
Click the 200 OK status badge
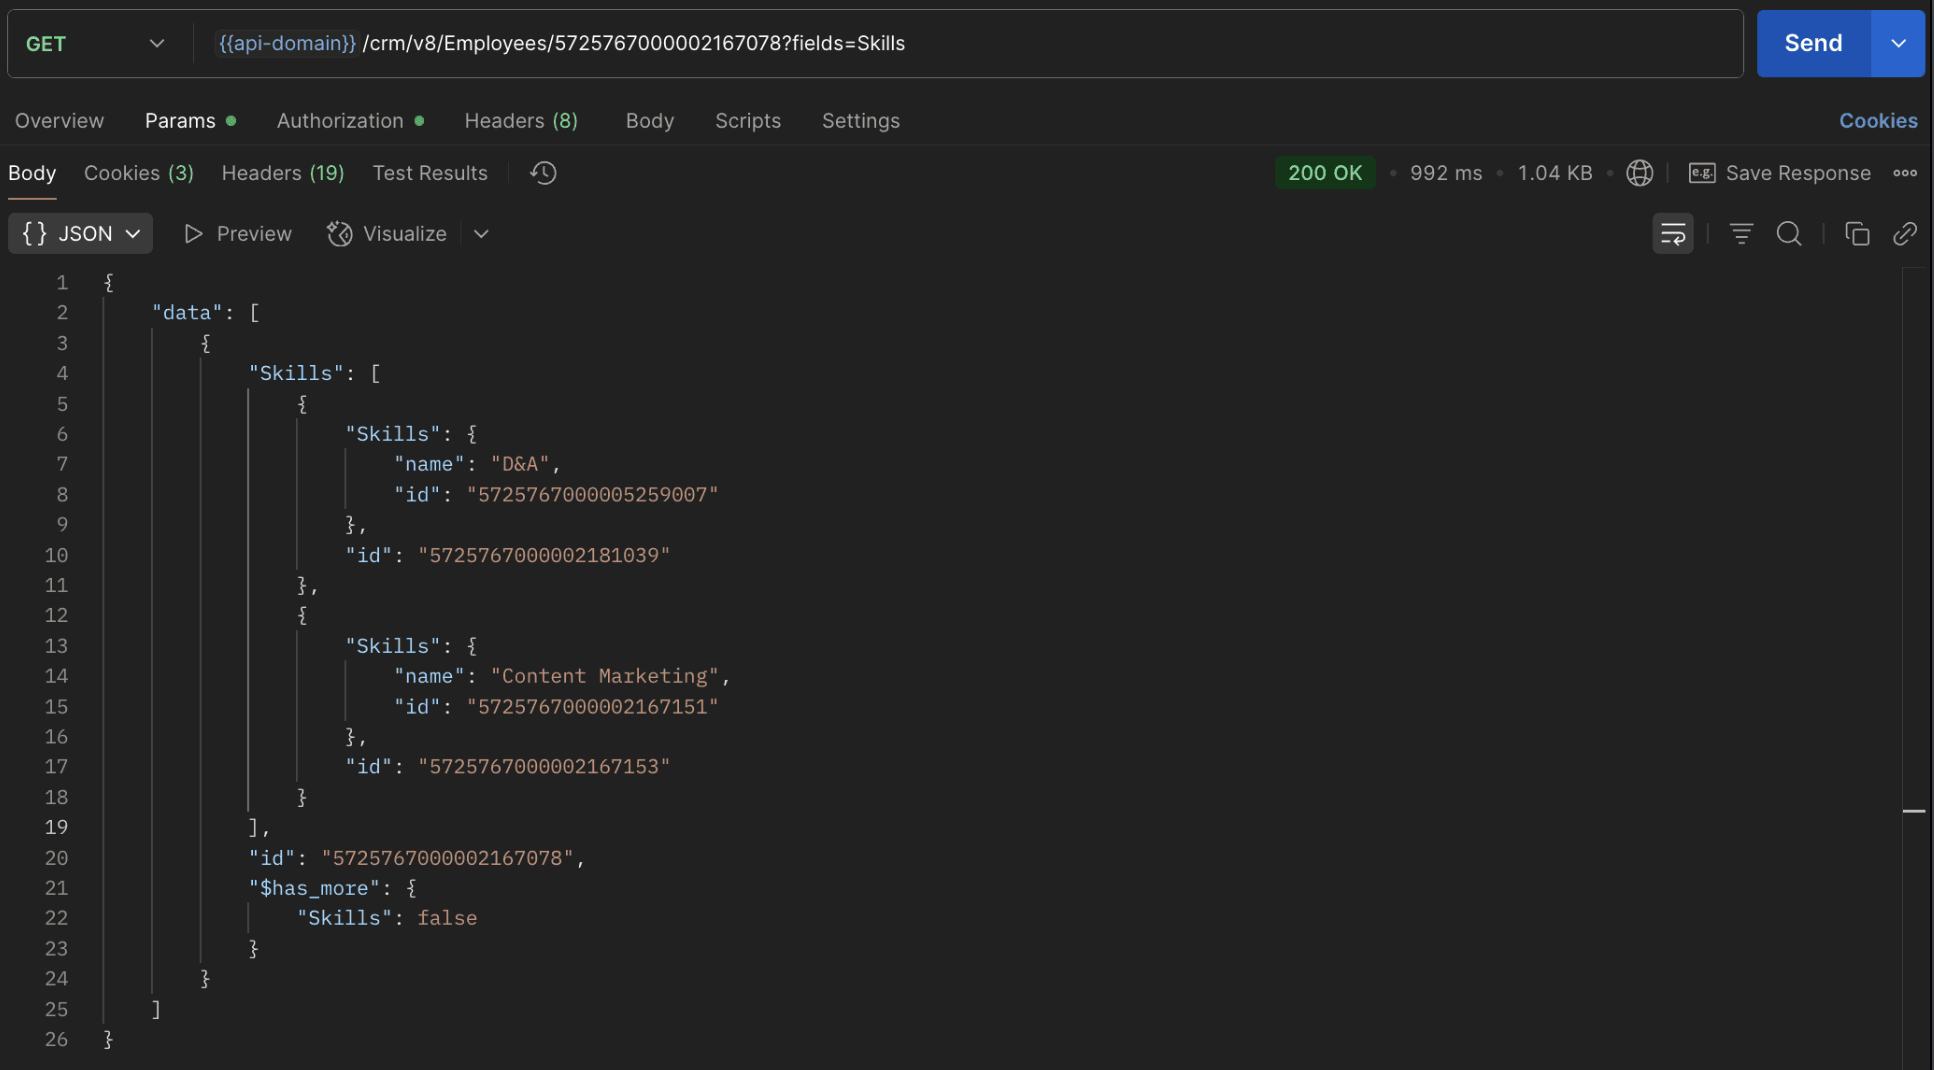click(x=1325, y=173)
